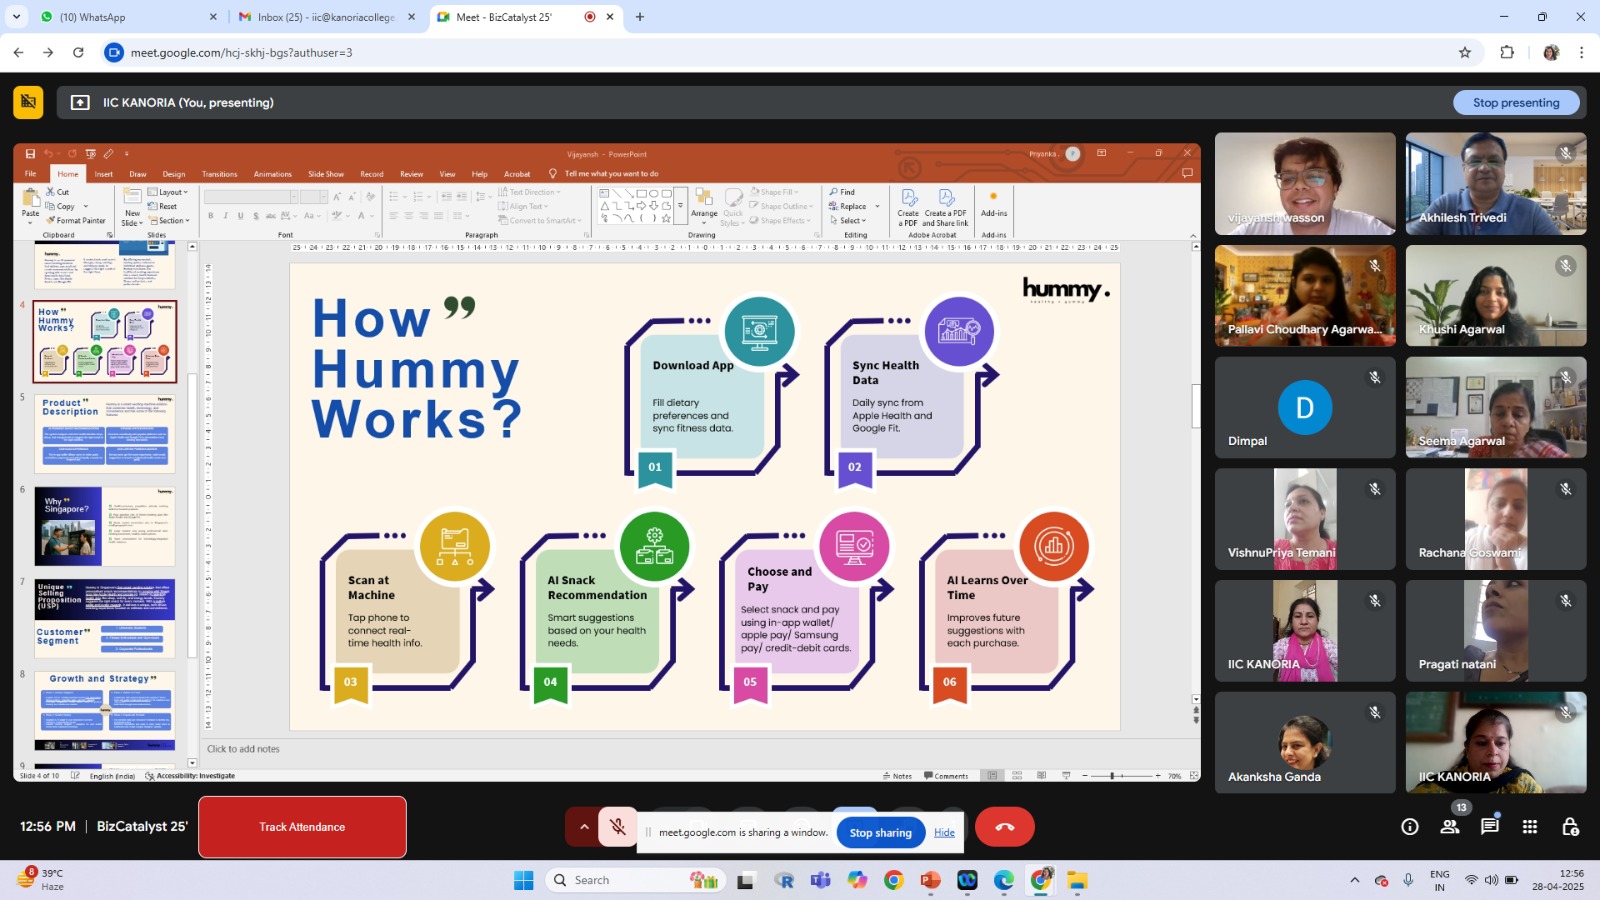Toggle the Comments pane in status bar
The height and width of the screenshot is (900, 1600).
coord(946,776)
